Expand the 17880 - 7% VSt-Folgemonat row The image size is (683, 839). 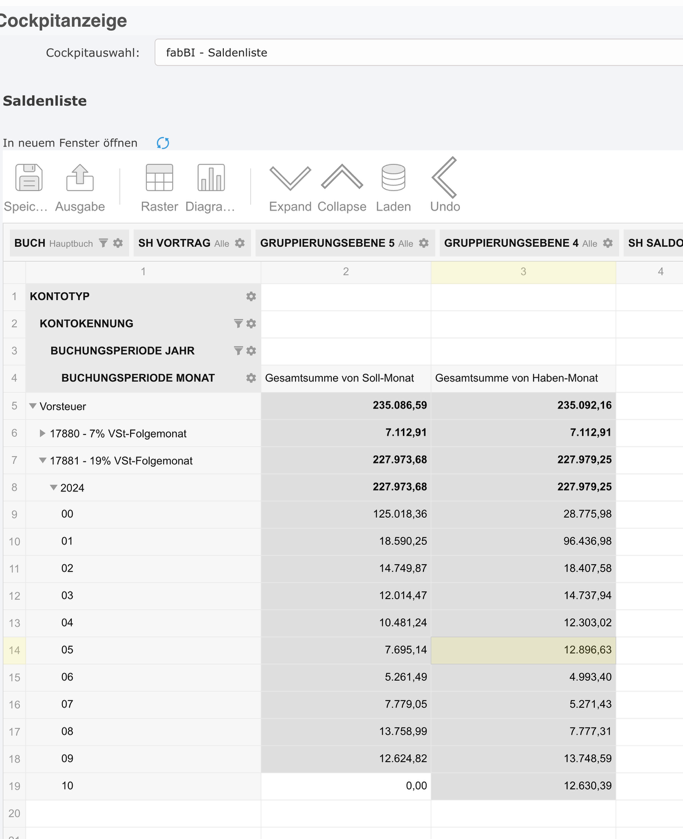pyautogui.click(x=42, y=433)
